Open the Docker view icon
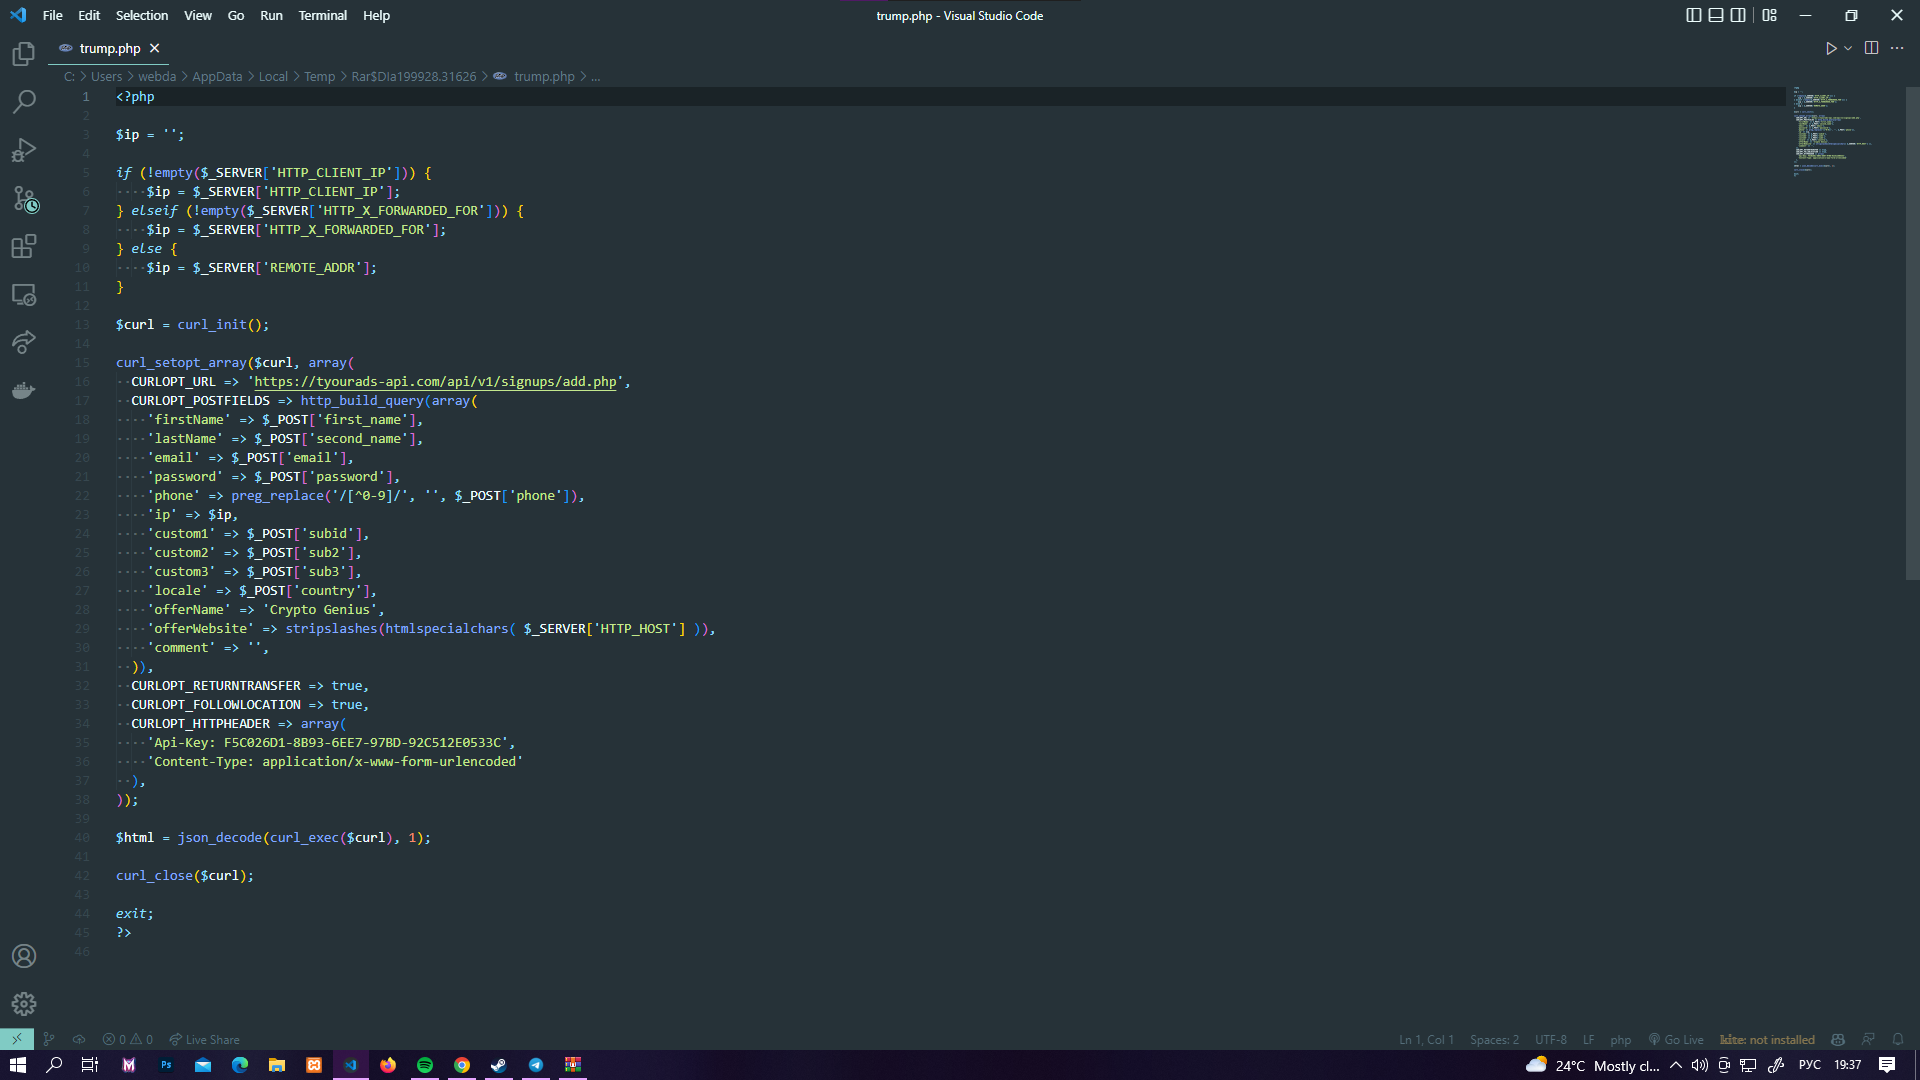This screenshot has height=1080, width=1920. point(24,390)
